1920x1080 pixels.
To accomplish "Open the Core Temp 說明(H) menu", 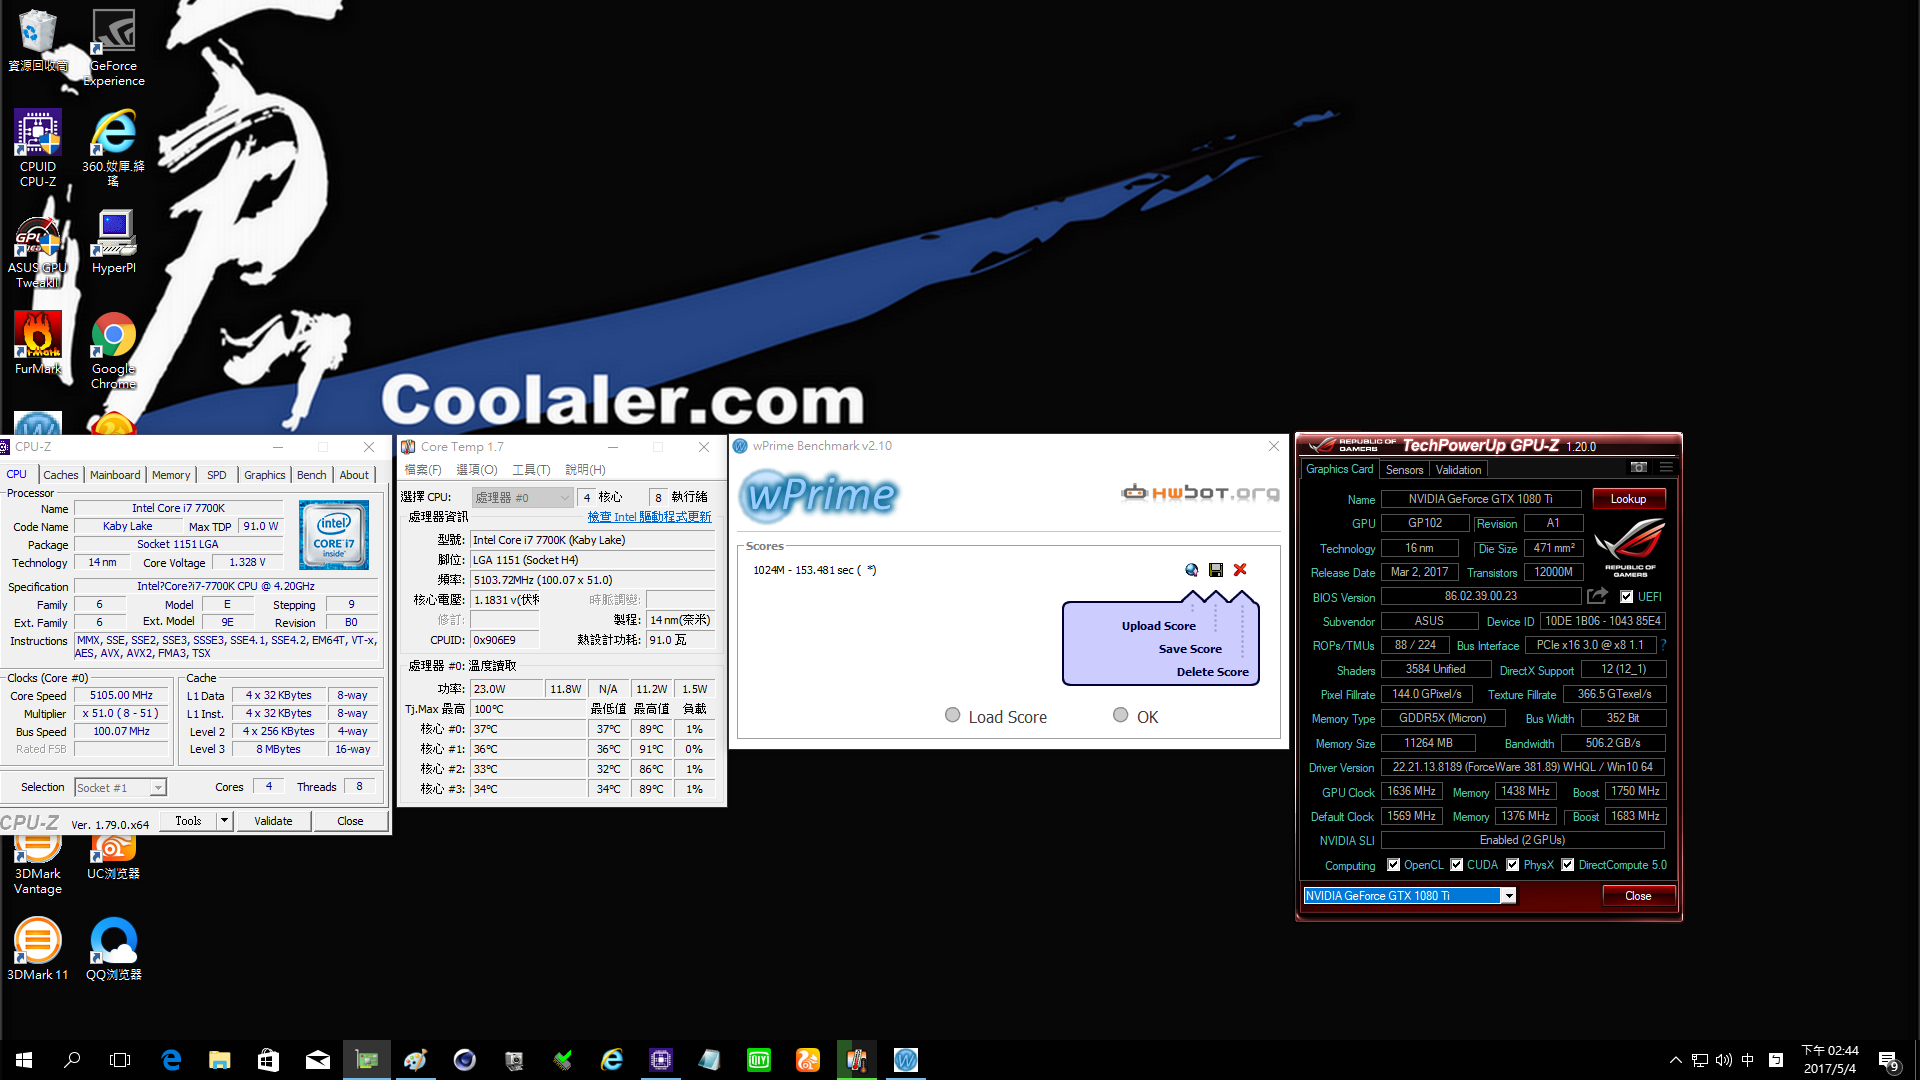I will (585, 470).
